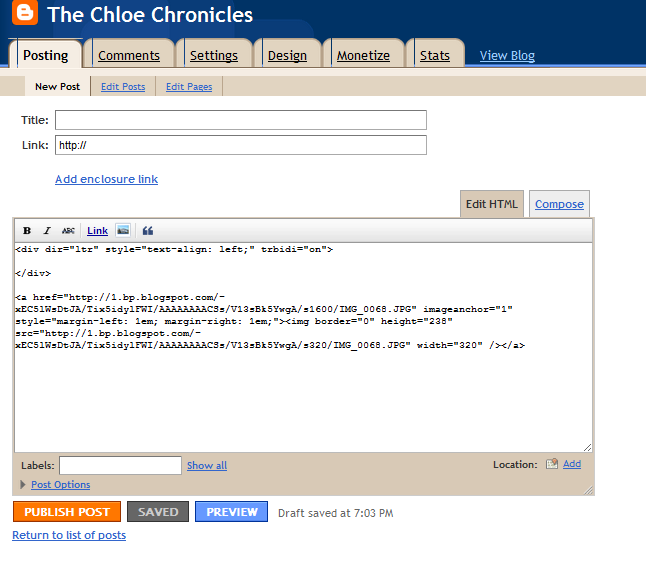Open the Comments tab

pos(129,55)
